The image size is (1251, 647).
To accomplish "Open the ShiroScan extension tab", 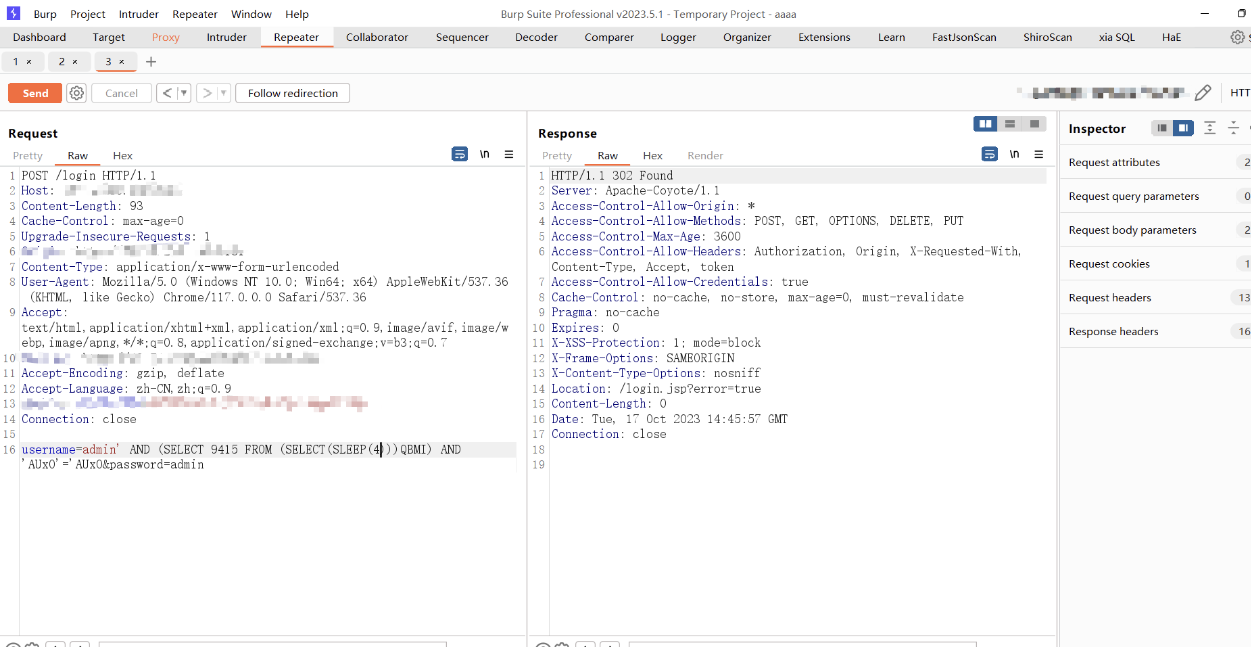I will point(1047,37).
